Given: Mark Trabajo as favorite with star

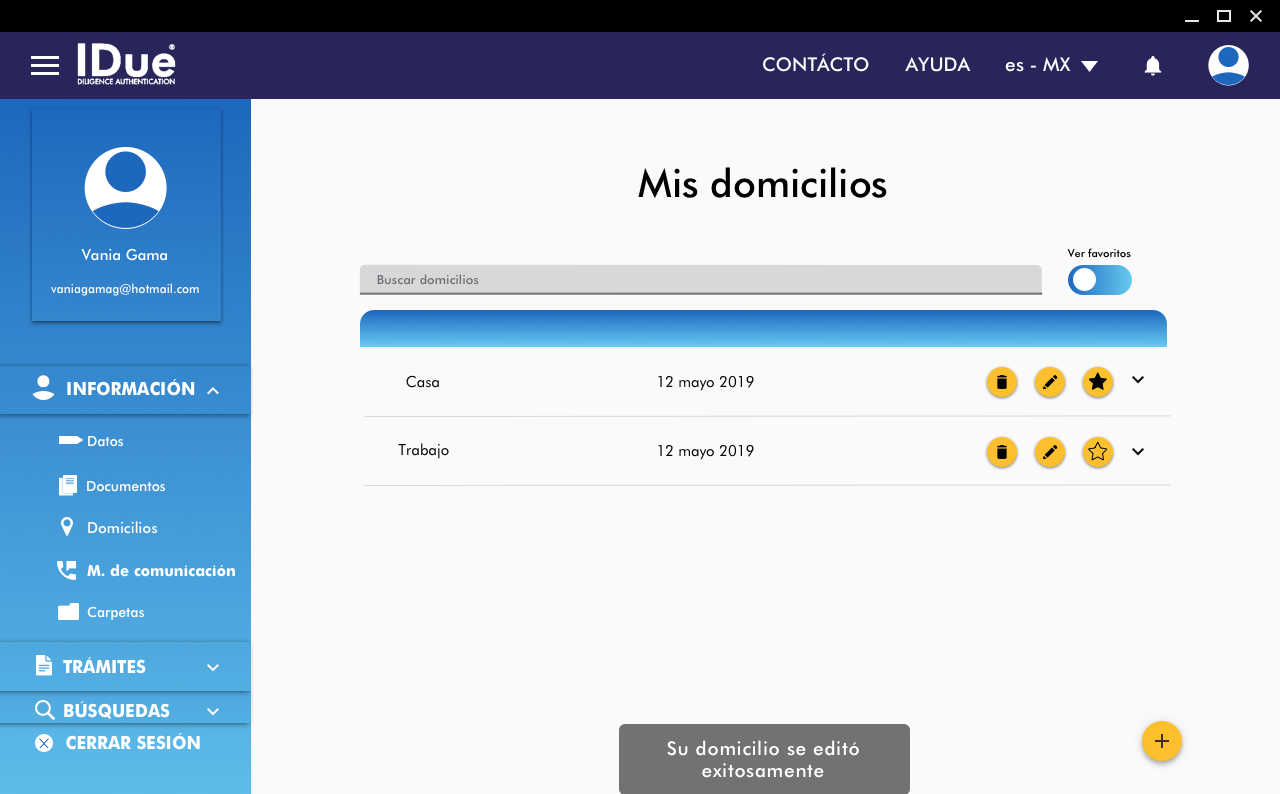Looking at the screenshot, I should coord(1097,452).
